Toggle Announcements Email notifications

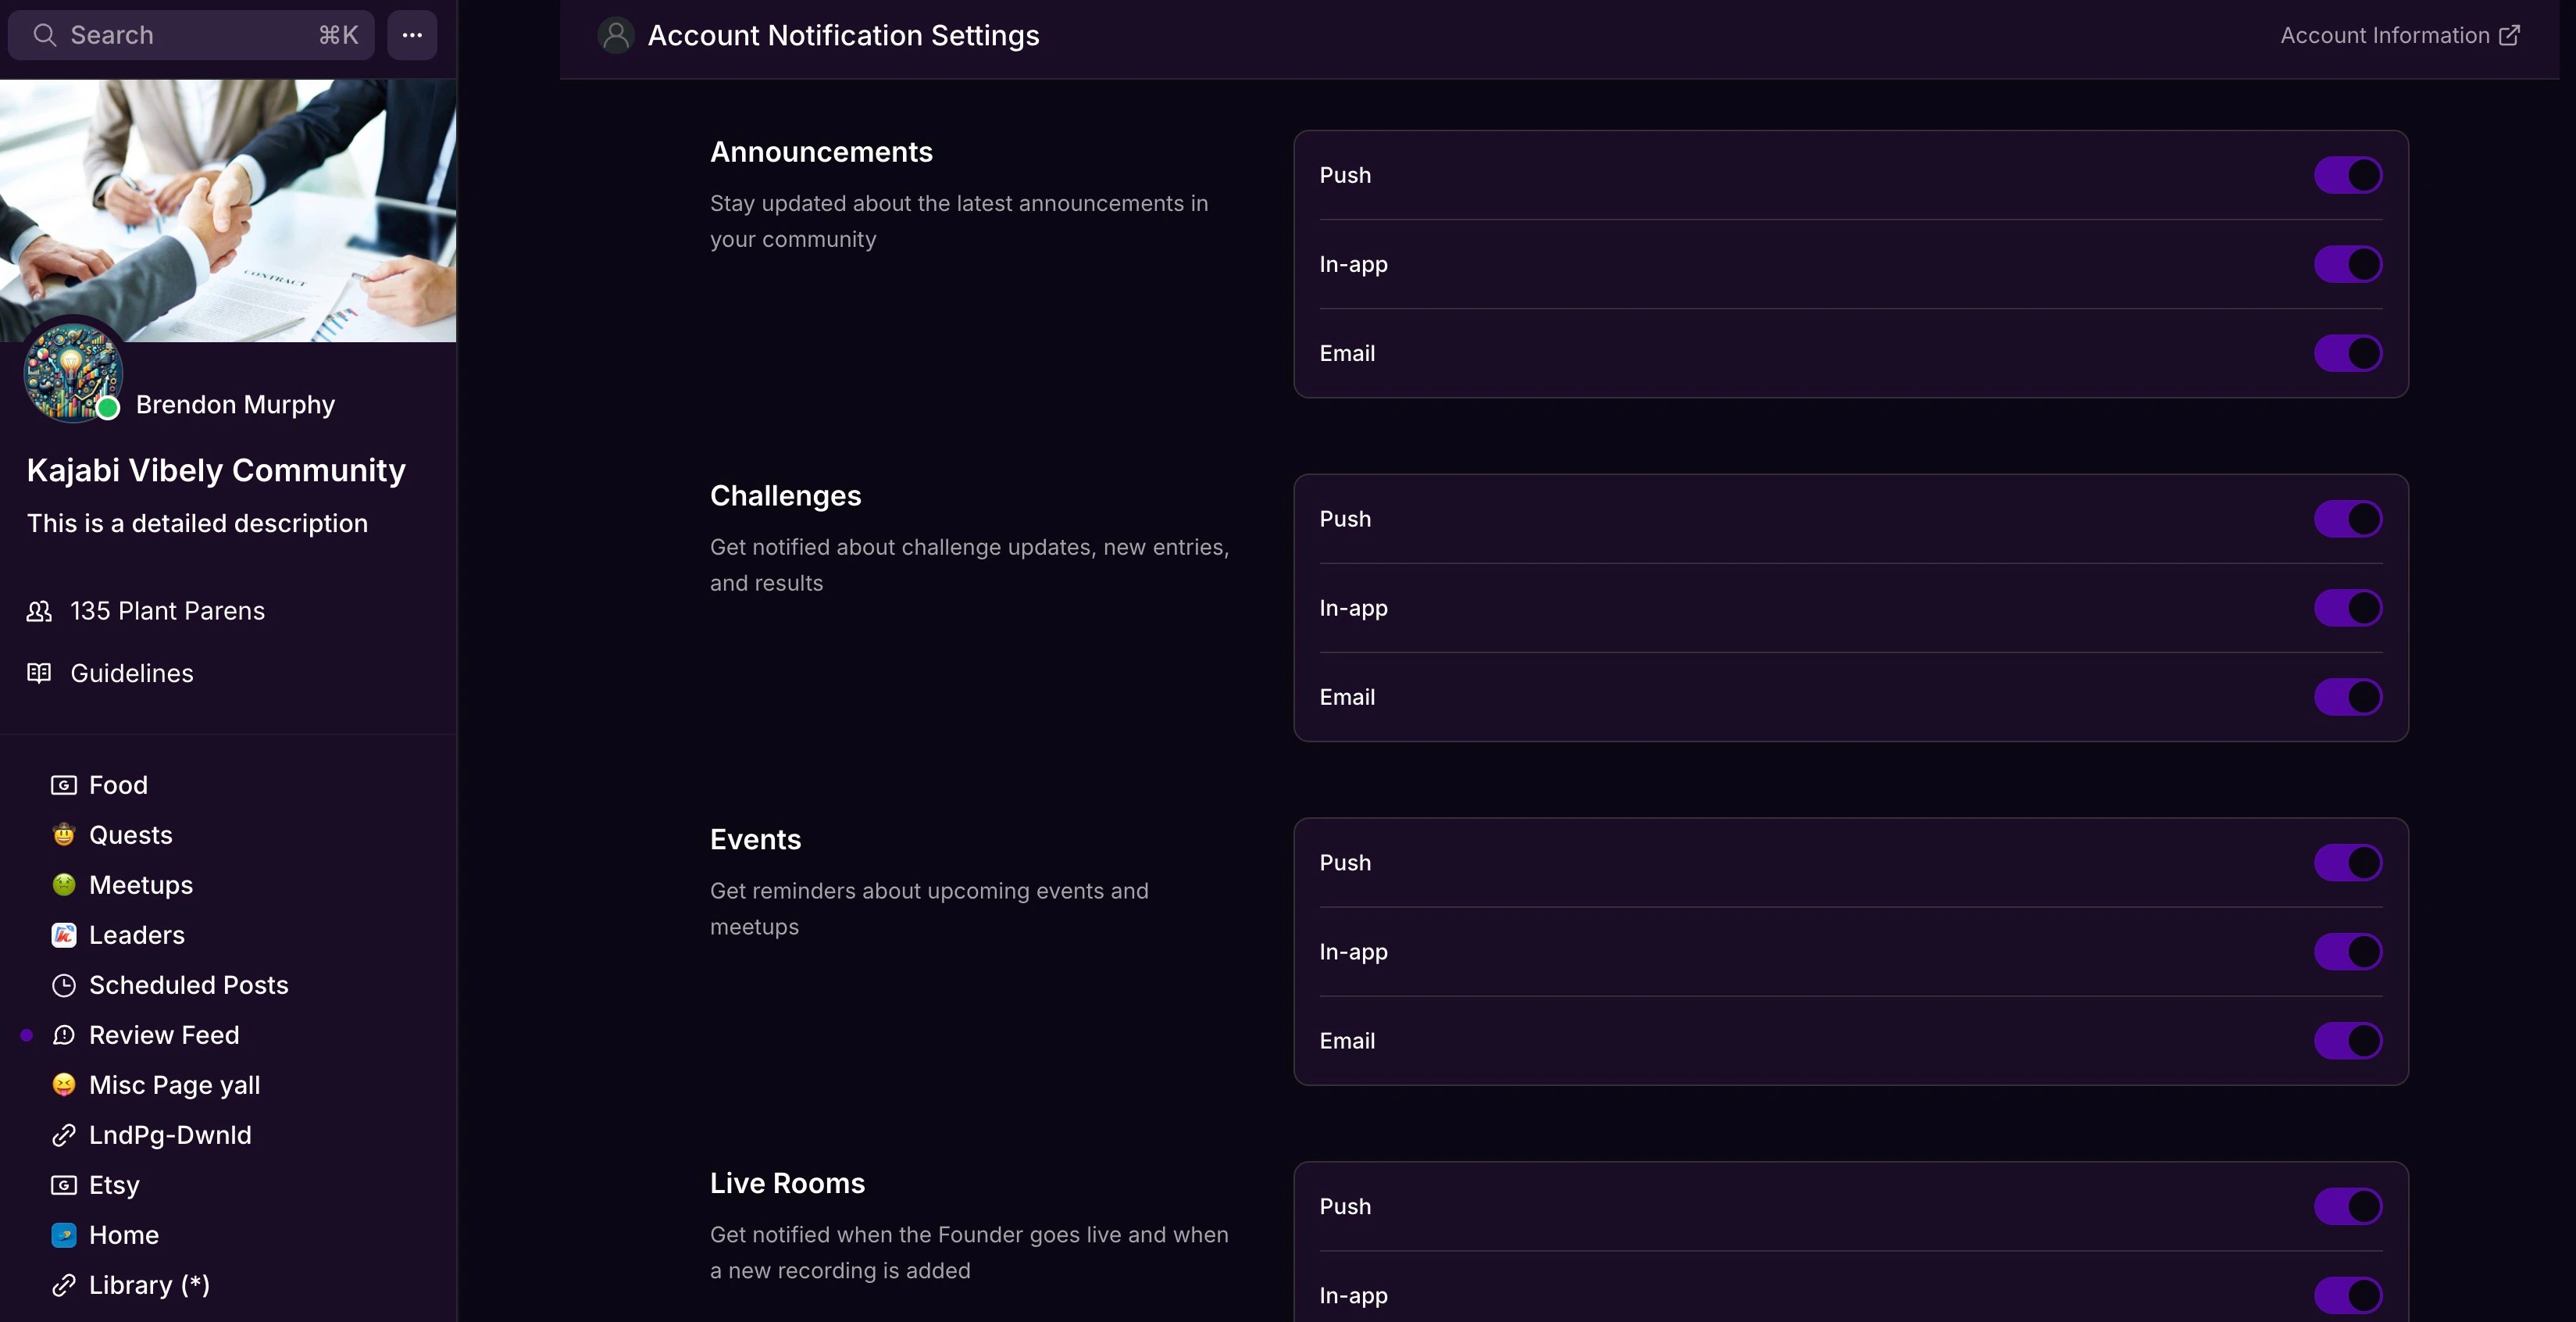coord(2347,353)
